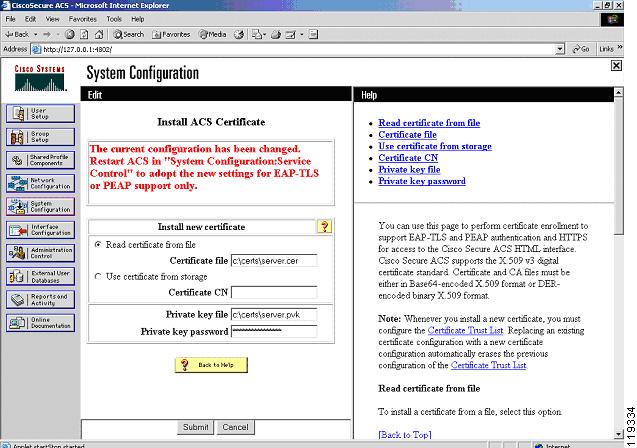
Task: Open Private key file help link
Action: 410,169
